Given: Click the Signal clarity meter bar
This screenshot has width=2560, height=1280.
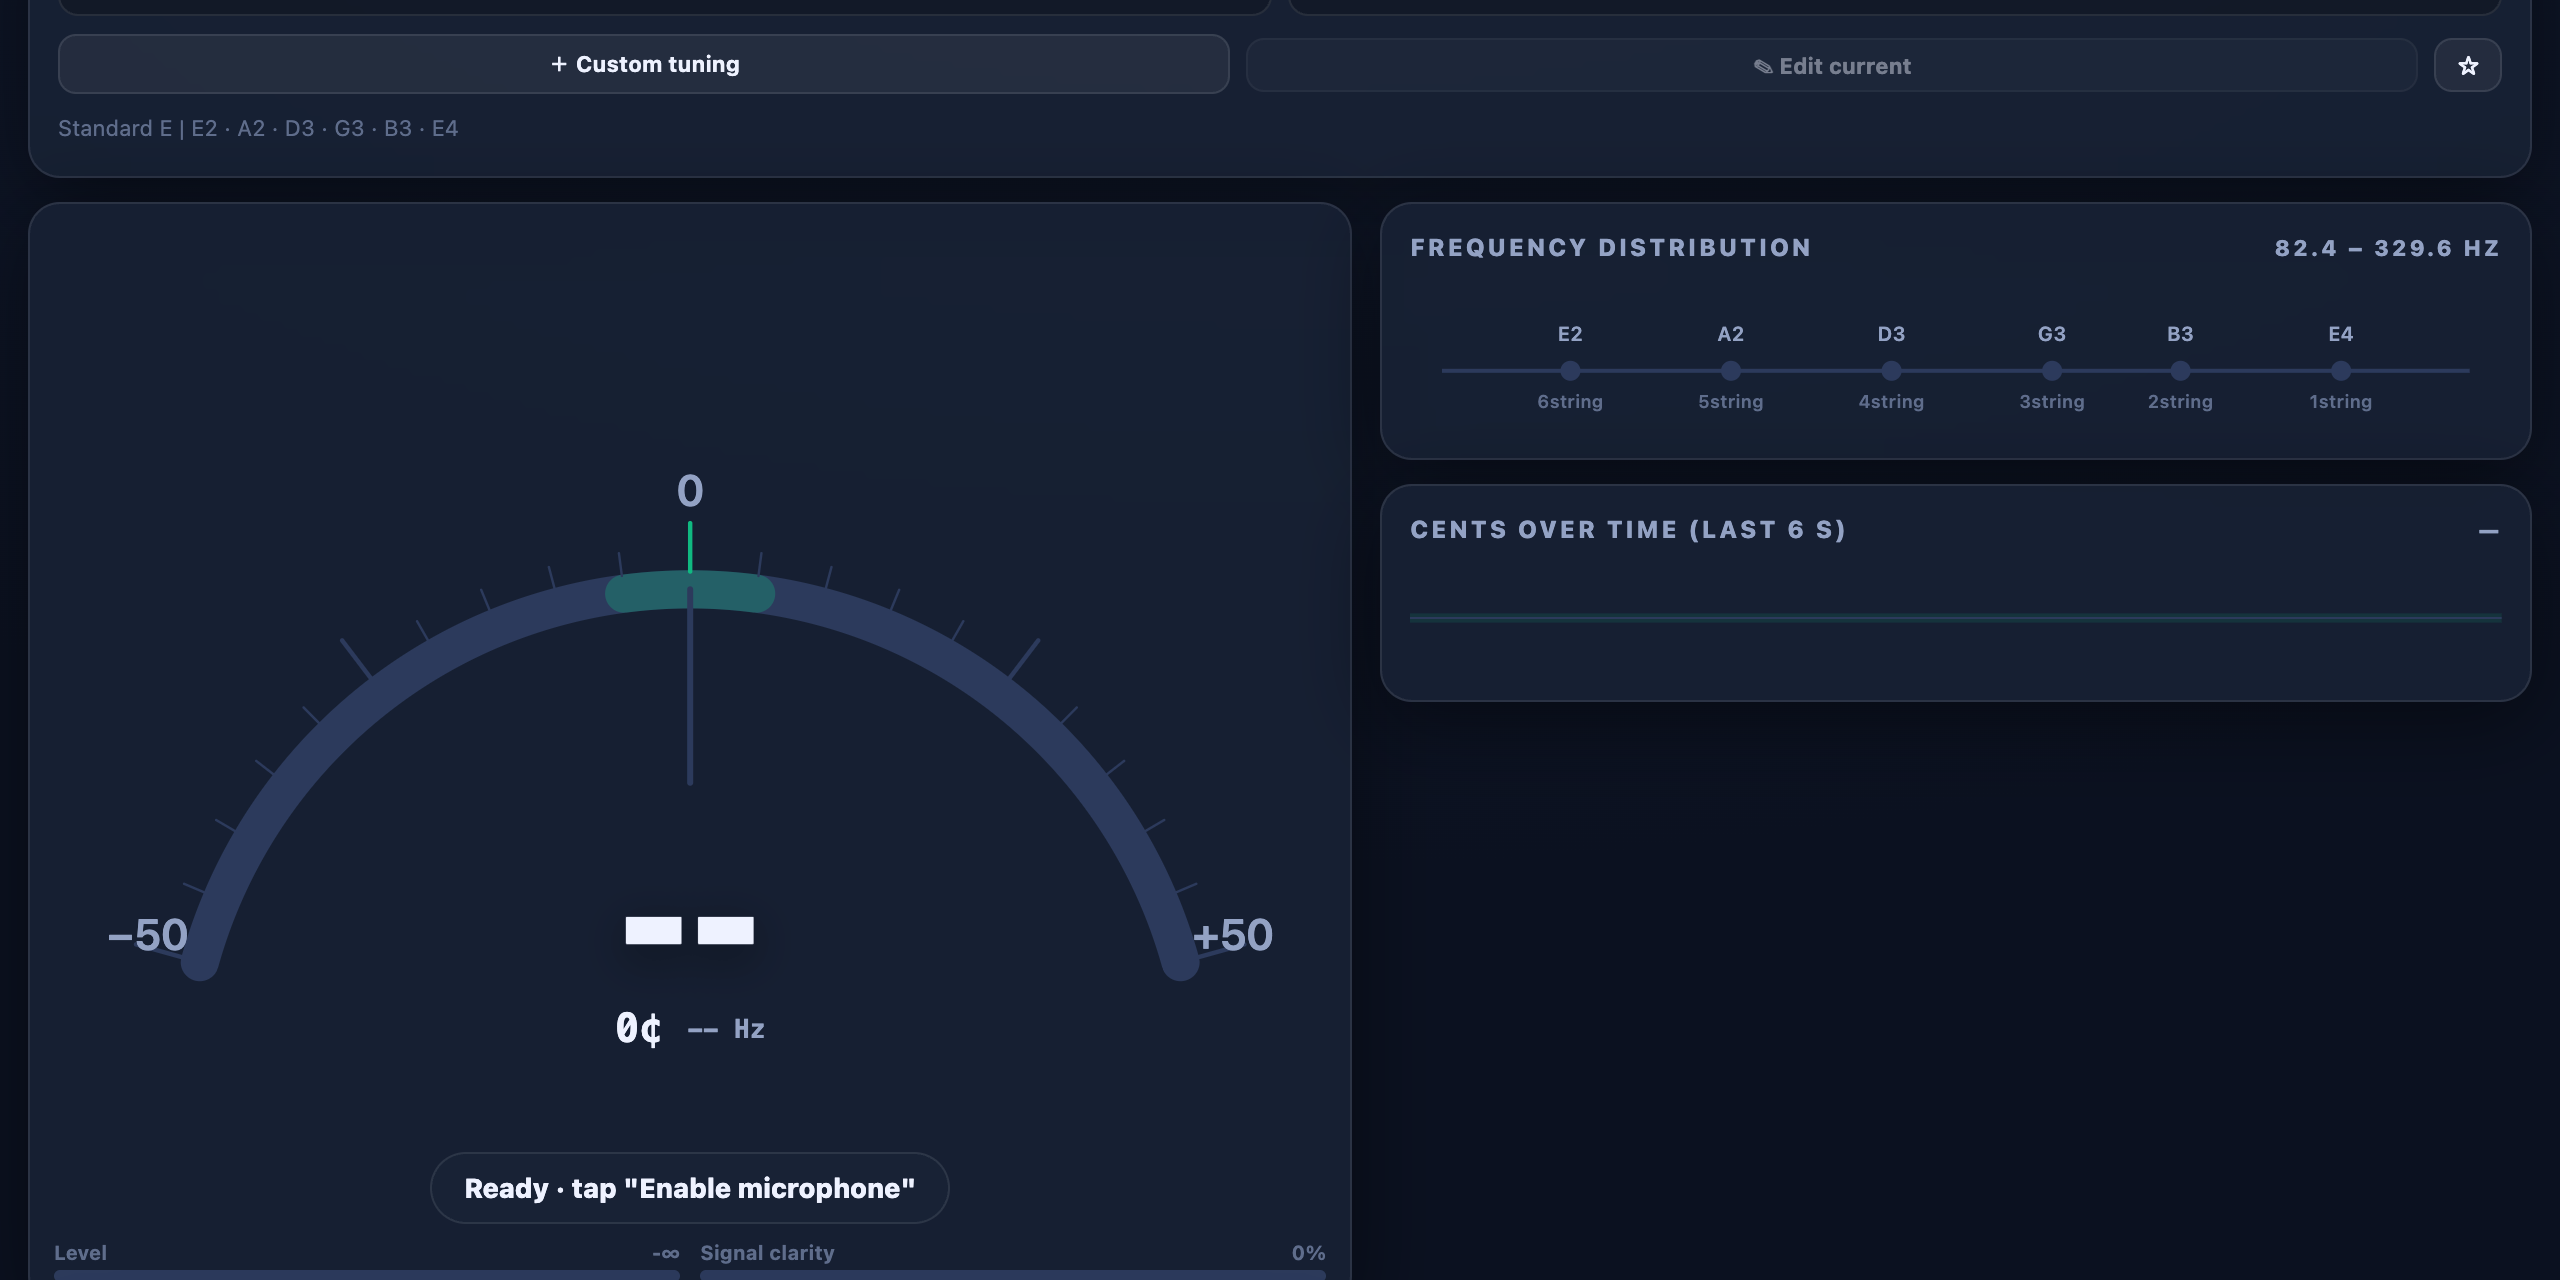Looking at the screenshot, I should pos(1013,1275).
